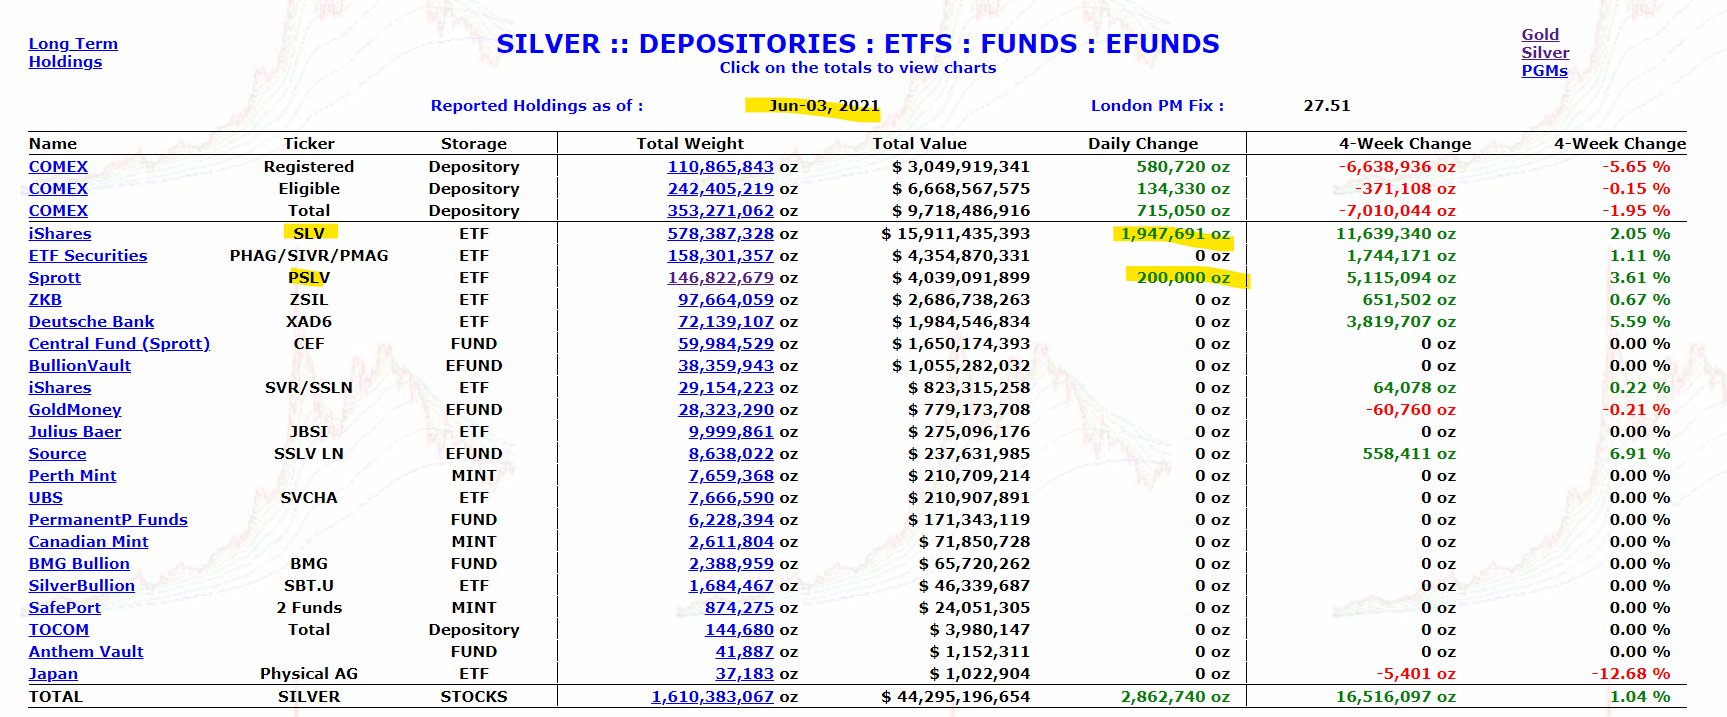Click GoldMoney weight 28,323,290
Image resolution: width=1727 pixels, height=717 pixels.
tap(726, 409)
